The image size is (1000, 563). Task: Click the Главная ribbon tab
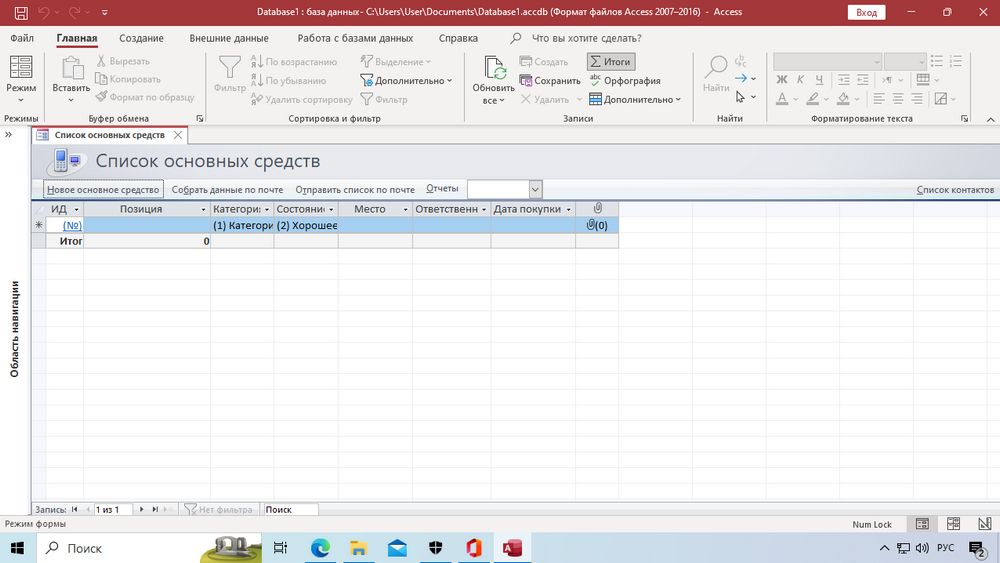coord(77,38)
